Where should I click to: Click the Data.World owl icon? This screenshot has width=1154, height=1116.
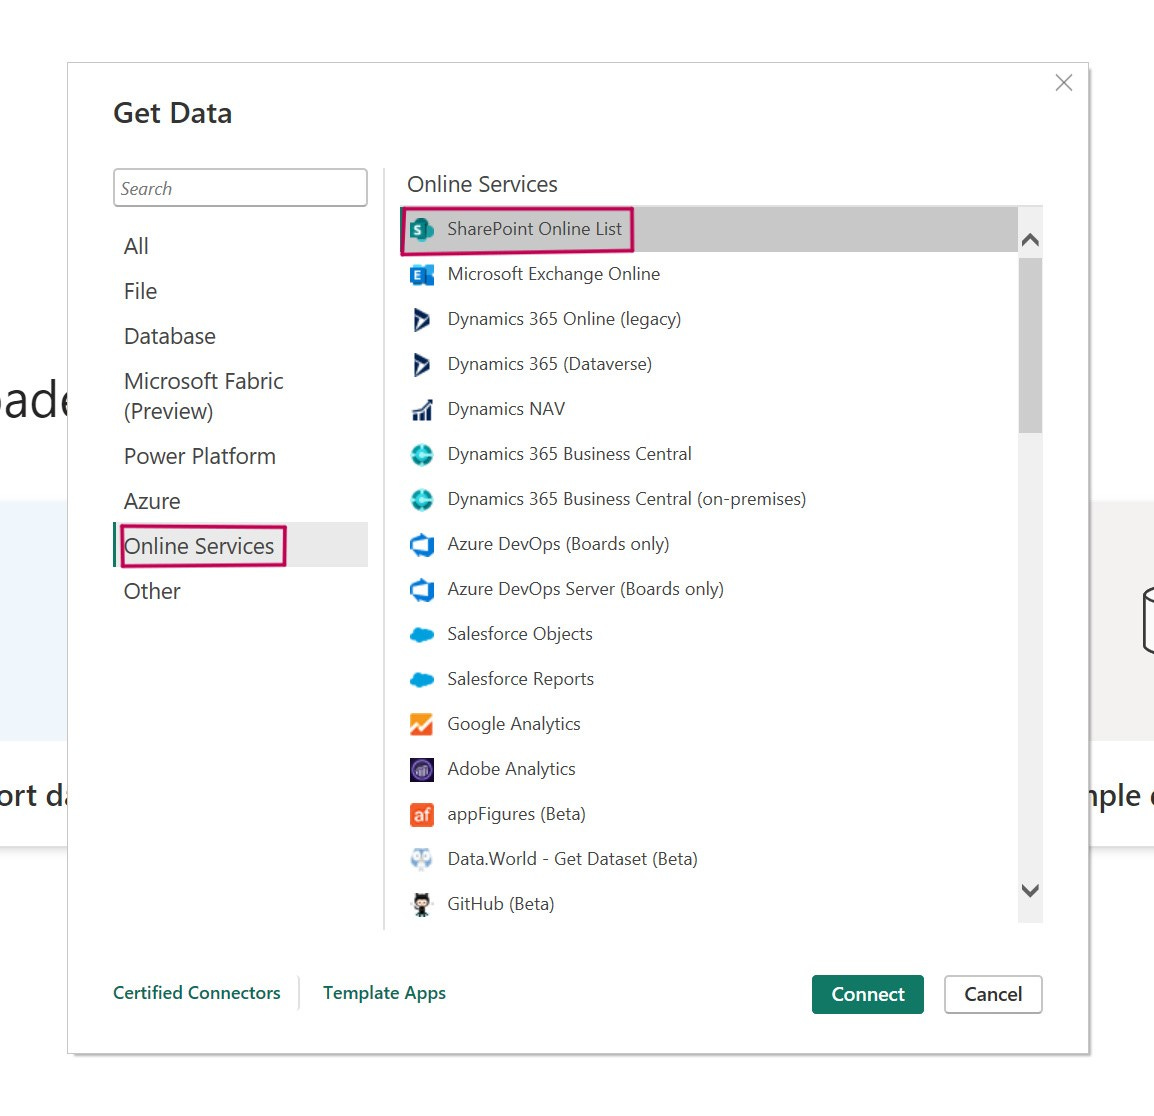tap(422, 860)
